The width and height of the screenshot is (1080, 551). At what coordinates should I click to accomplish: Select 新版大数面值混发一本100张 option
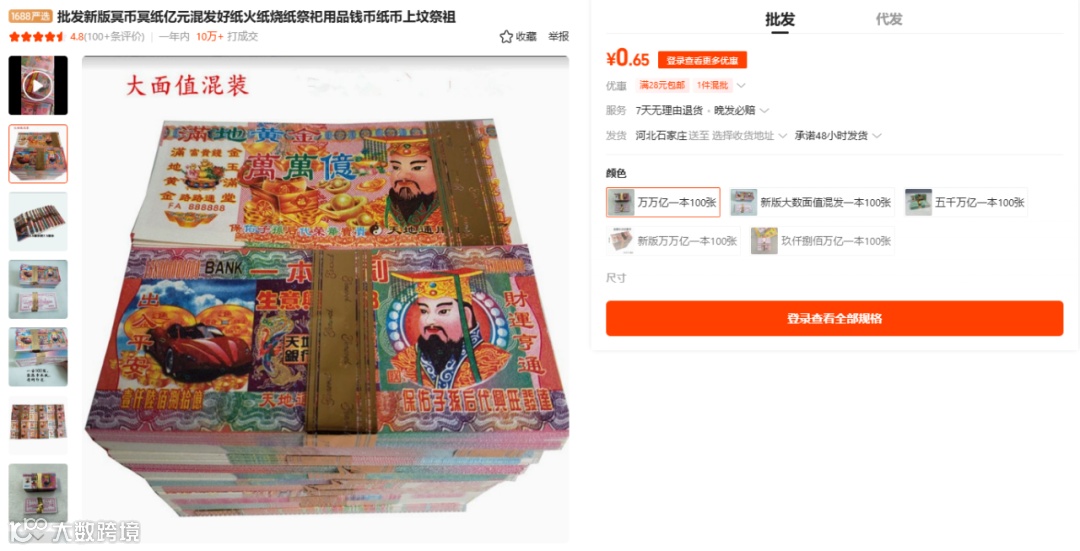[x=812, y=202]
